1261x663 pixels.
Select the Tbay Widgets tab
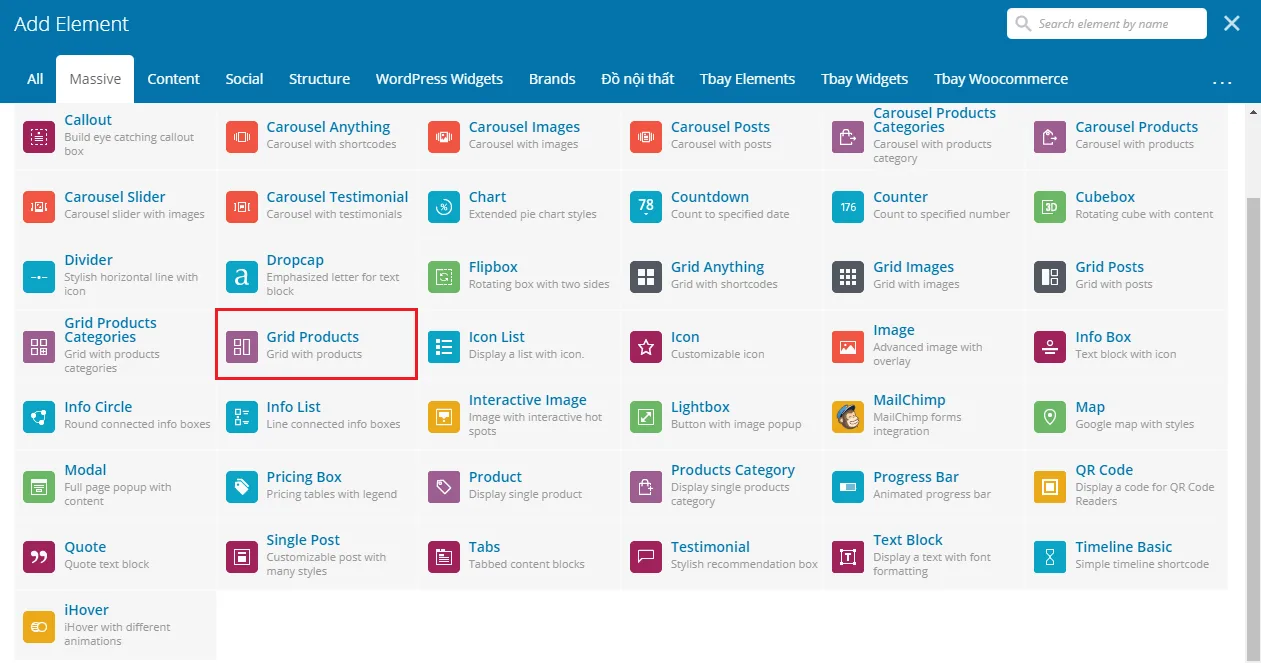click(x=865, y=79)
